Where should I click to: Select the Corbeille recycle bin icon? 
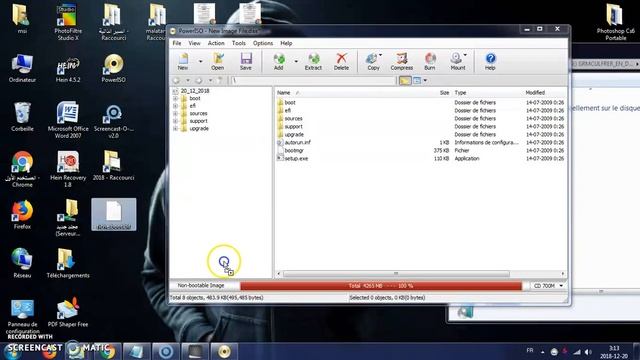point(22,117)
